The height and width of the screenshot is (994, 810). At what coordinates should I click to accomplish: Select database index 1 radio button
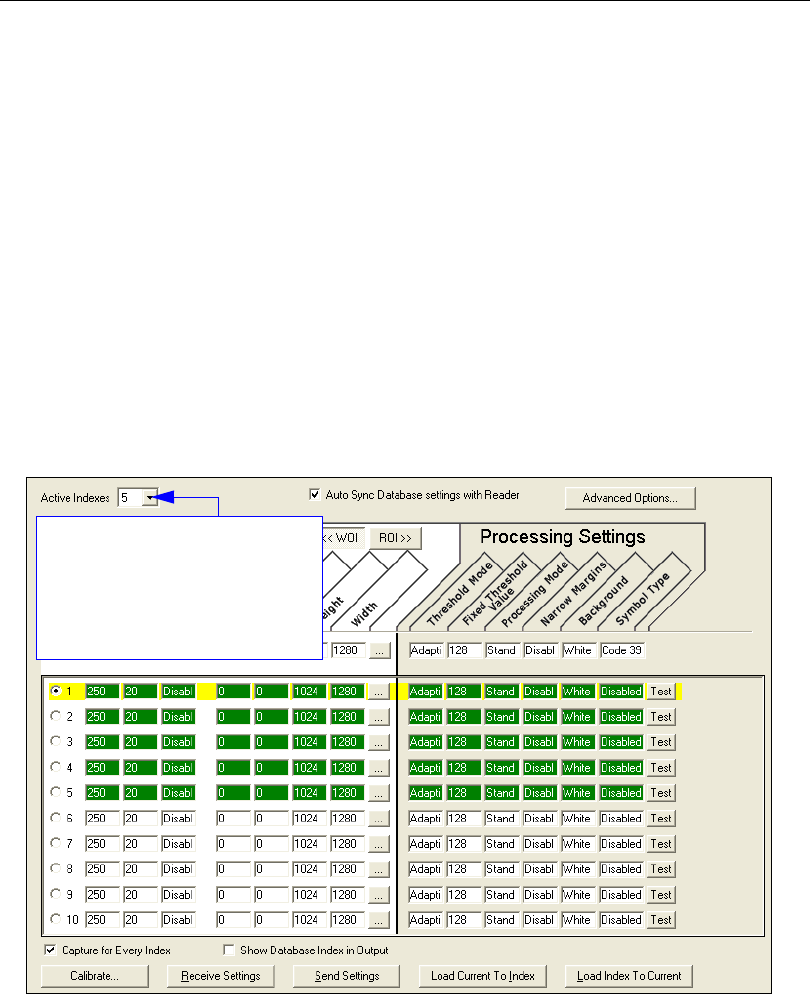coord(56,691)
